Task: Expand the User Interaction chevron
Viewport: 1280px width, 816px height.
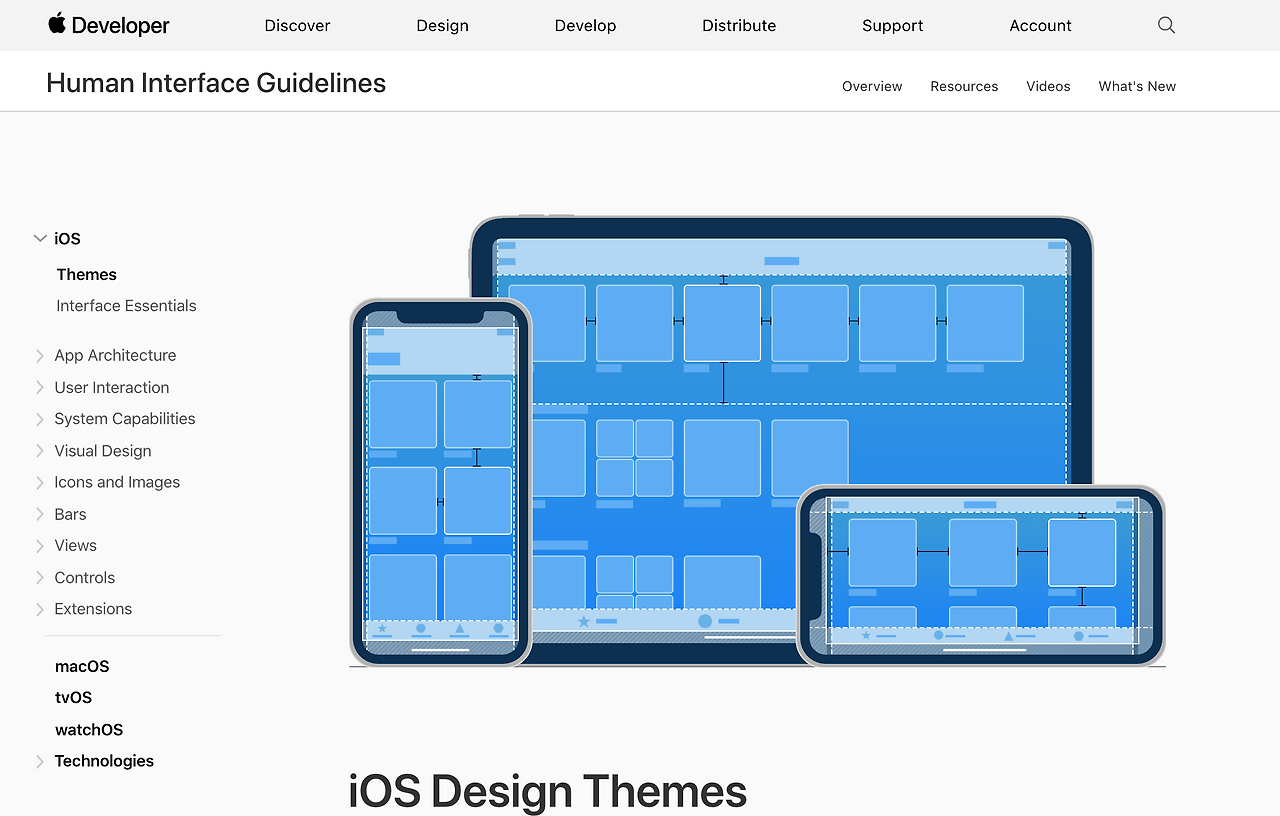Action: click(x=40, y=388)
